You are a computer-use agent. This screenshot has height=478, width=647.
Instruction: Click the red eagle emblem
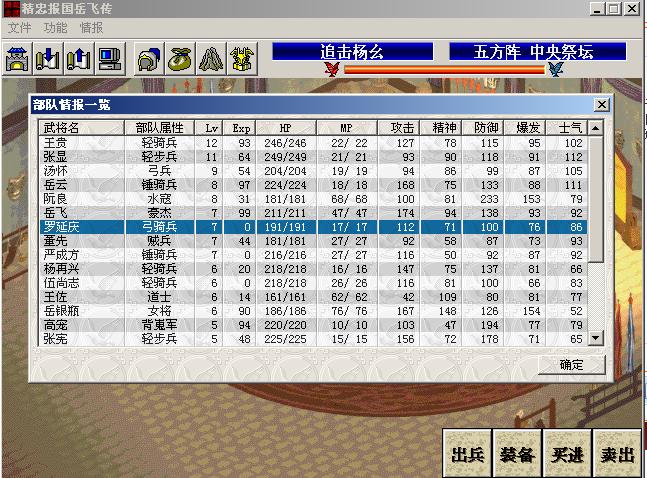(x=332, y=69)
